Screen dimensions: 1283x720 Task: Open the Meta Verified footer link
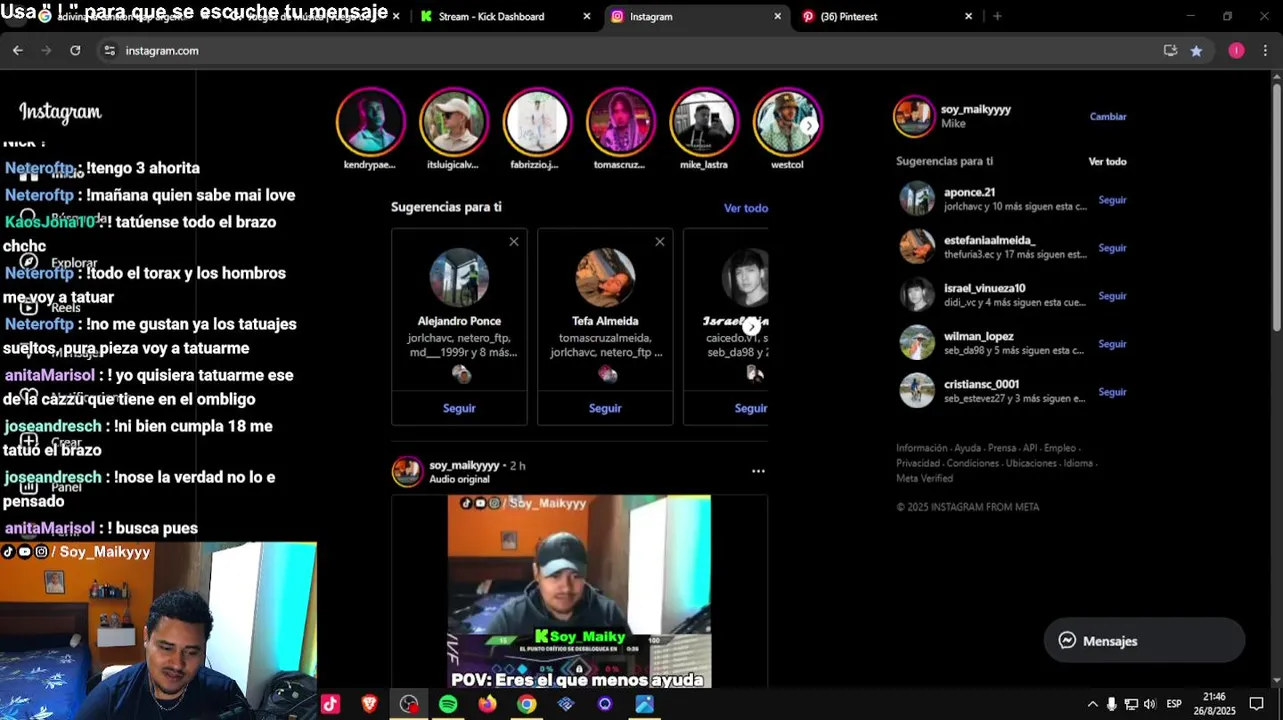pyautogui.click(x=924, y=479)
